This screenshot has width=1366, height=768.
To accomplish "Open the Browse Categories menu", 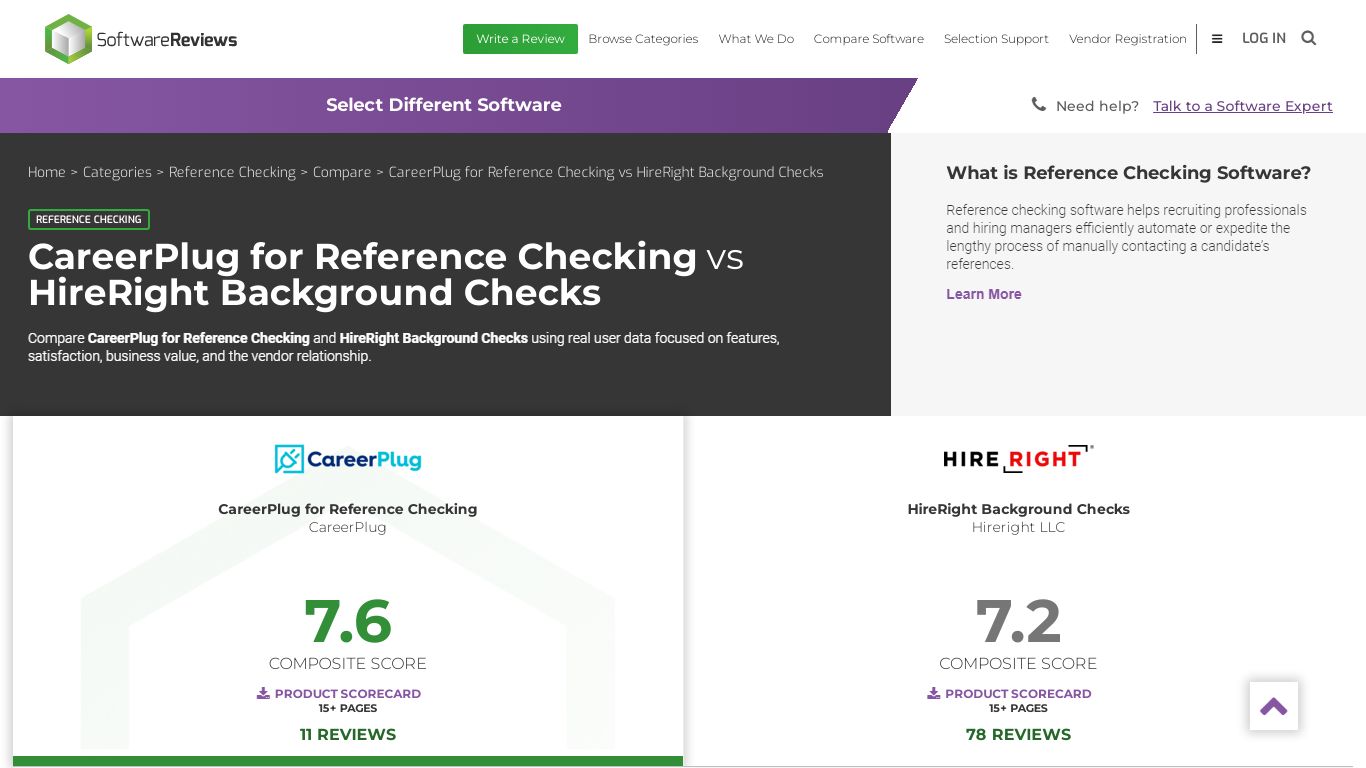I will coord(643,39).
